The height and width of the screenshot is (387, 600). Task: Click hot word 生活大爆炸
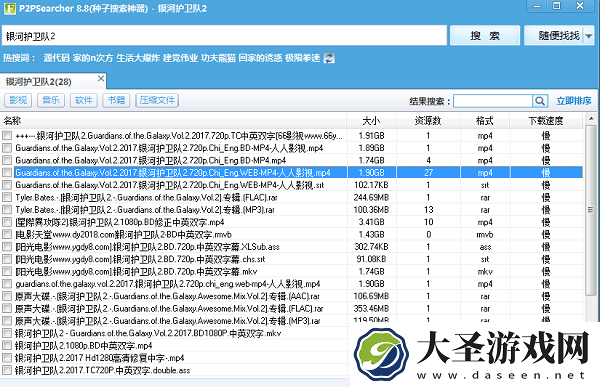tap(138, 58)
